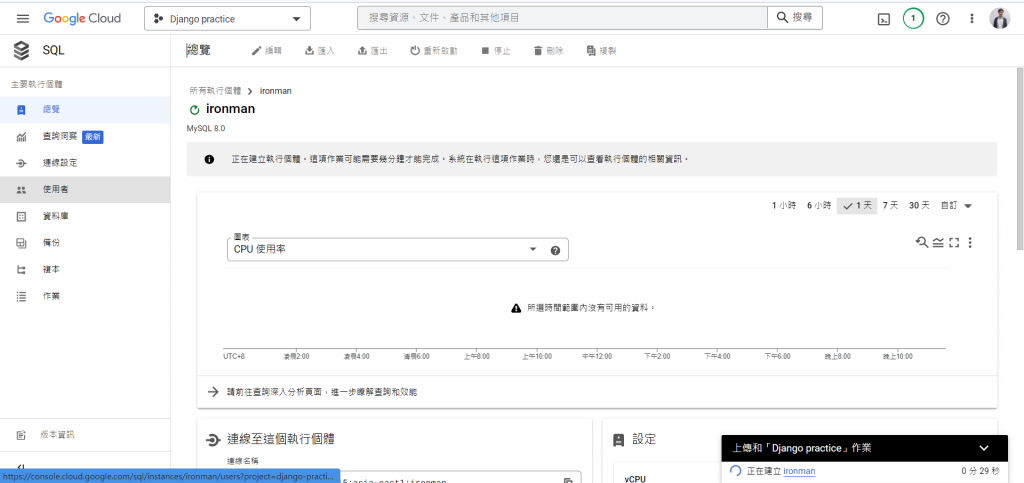Click the 設定 configuration card heading

[x=644, y=440]
